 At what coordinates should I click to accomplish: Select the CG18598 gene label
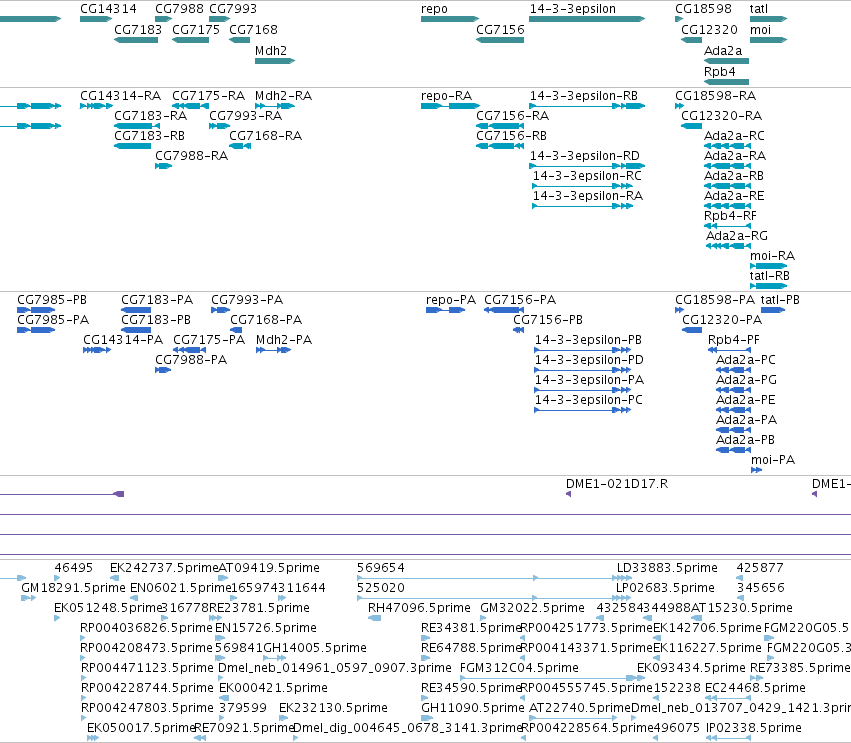(x=703, y=9)
